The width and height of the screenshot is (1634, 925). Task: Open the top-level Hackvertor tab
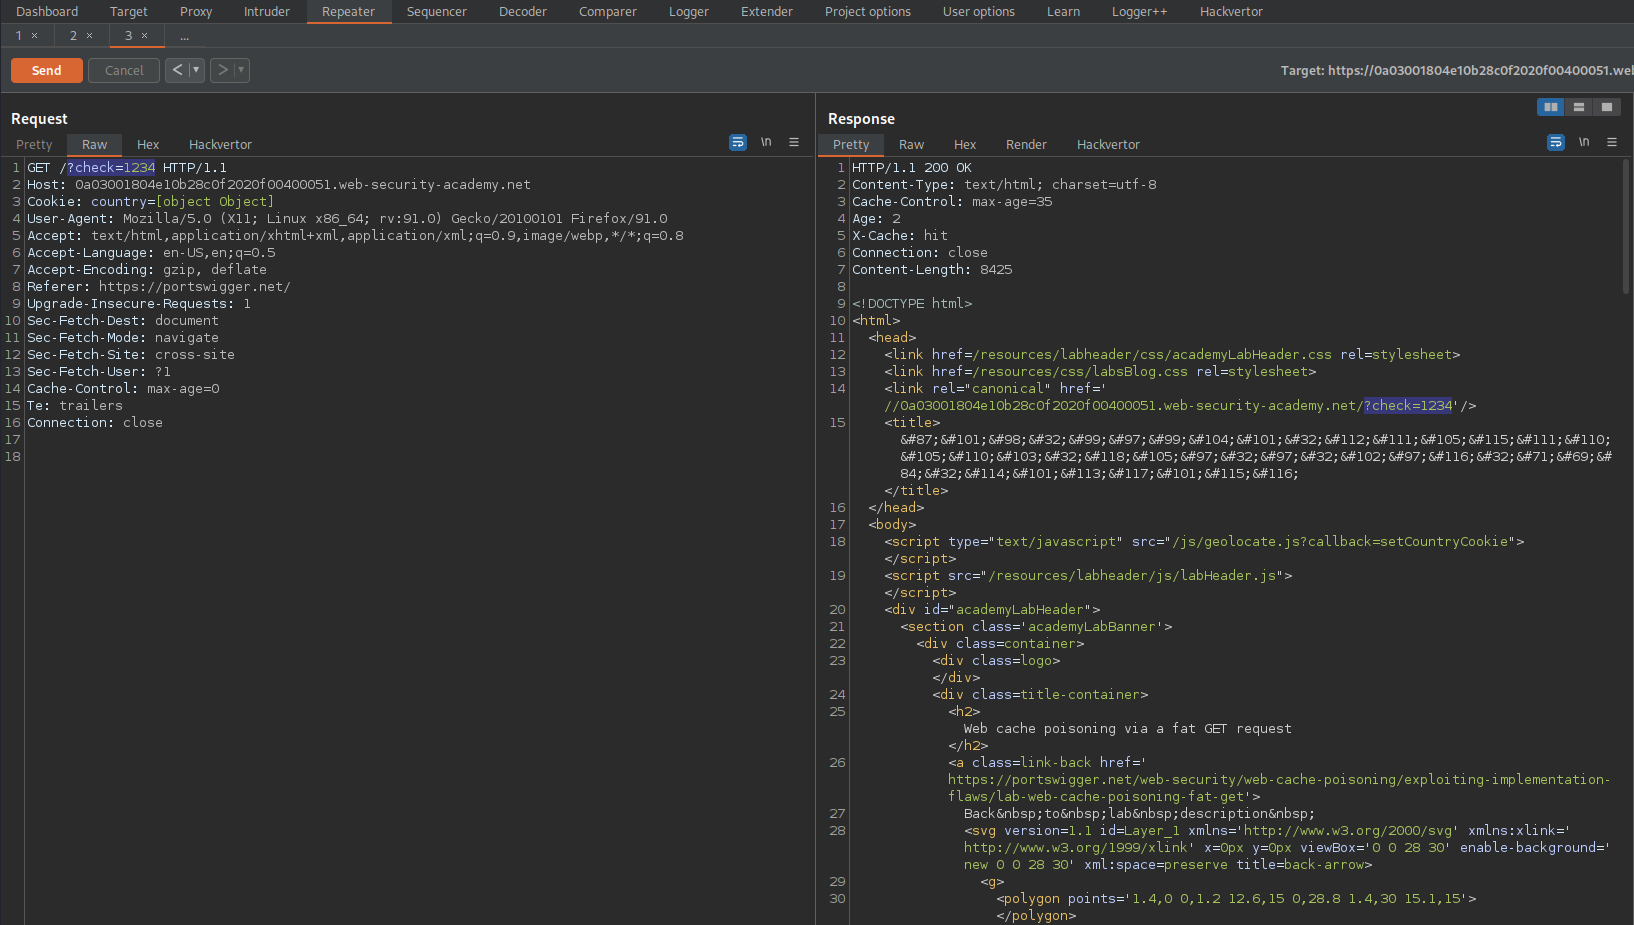pyautogui.click(x=1231, y=12)
